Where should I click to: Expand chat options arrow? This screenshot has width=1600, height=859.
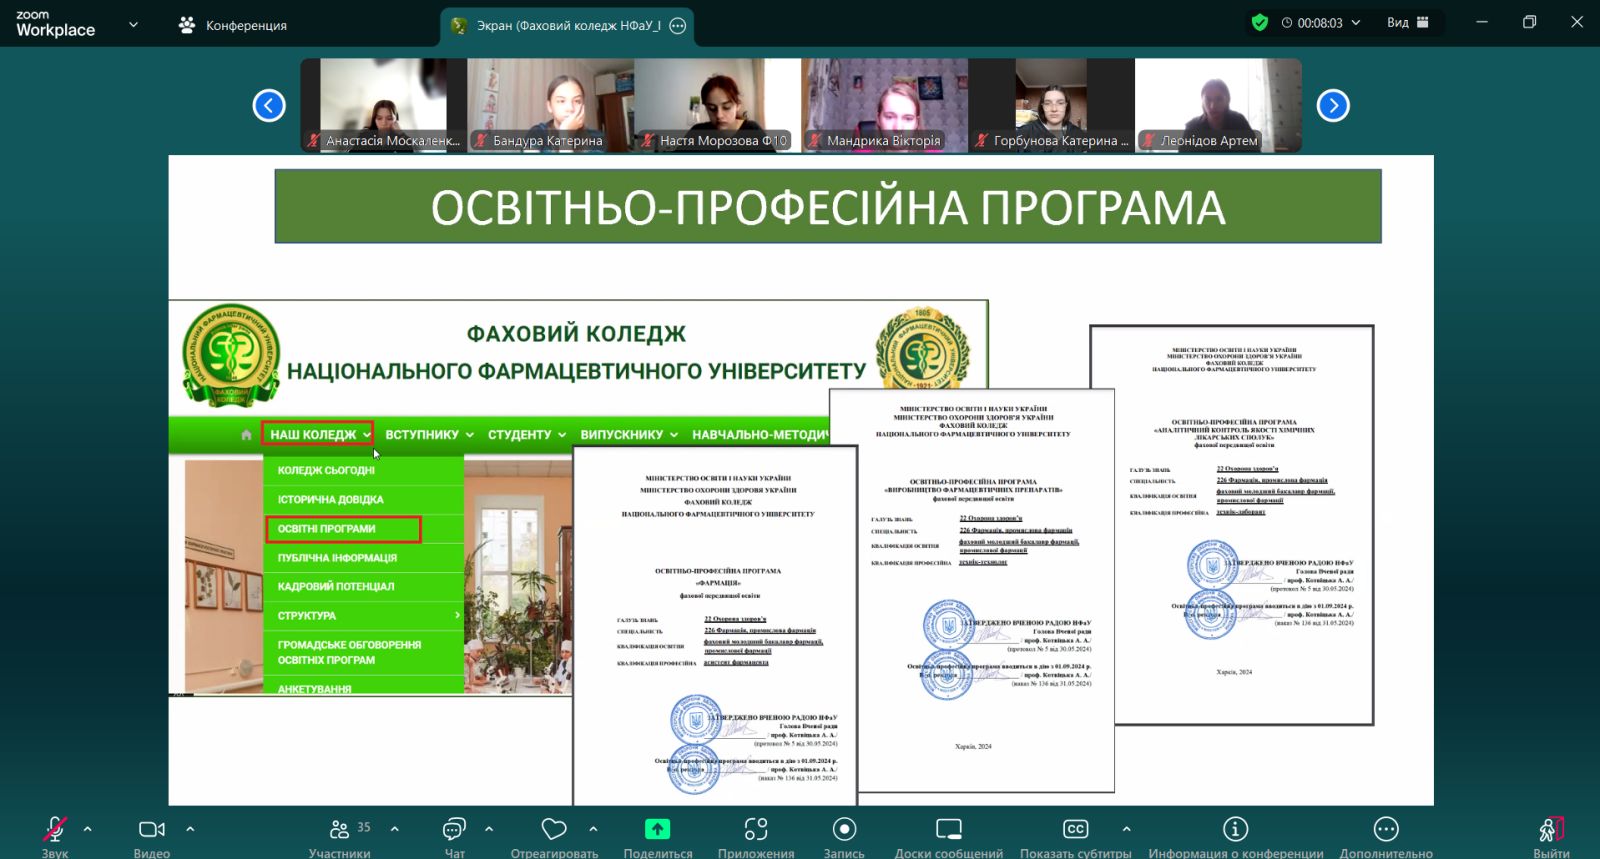489,829
